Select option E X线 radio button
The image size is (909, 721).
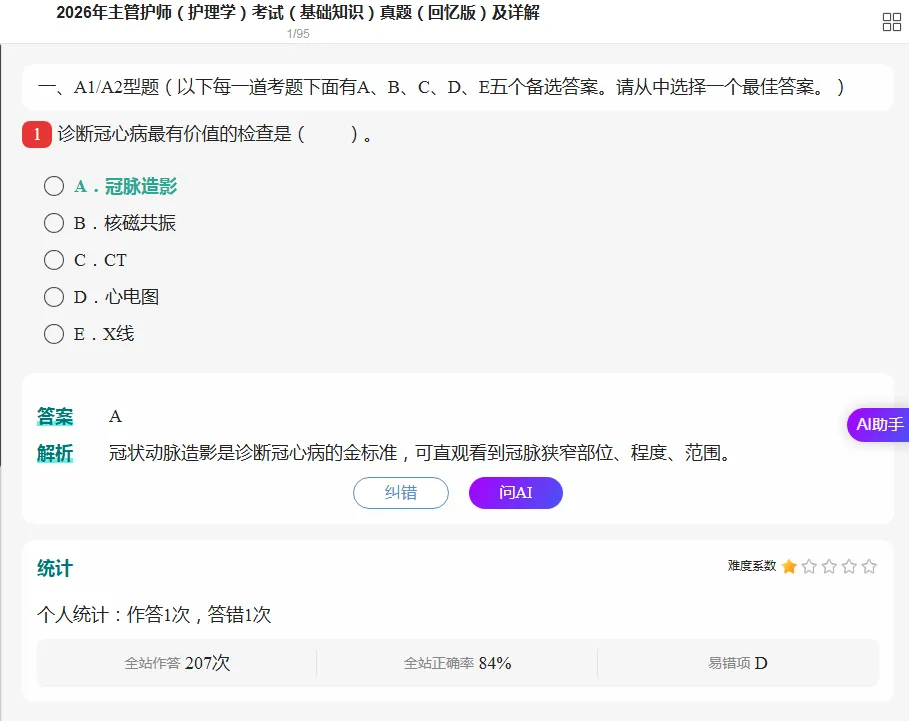click(54, 334)
